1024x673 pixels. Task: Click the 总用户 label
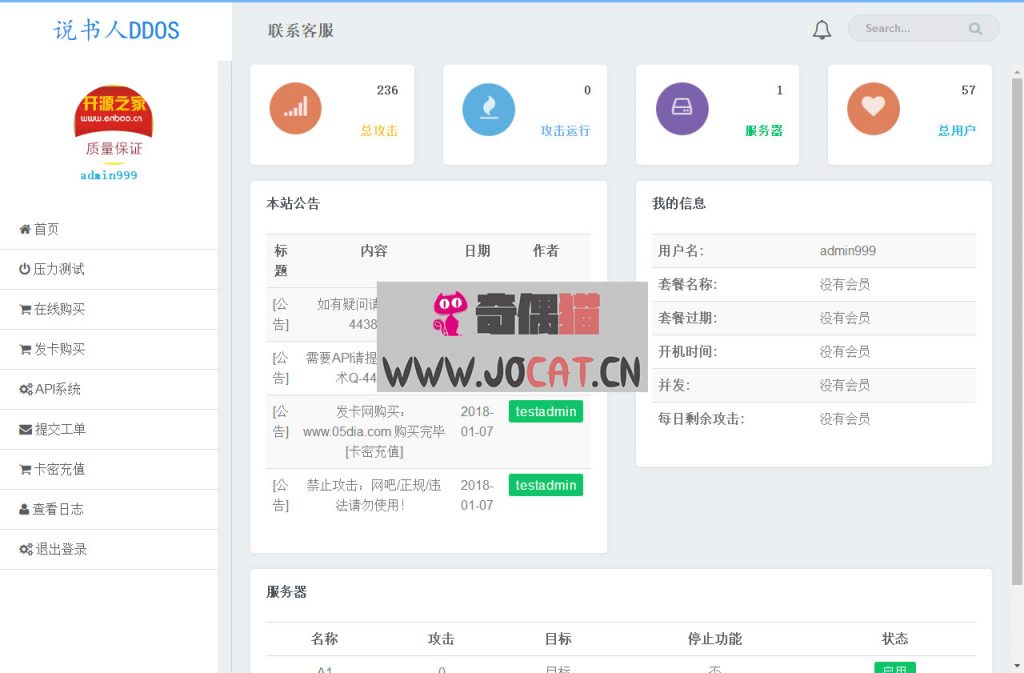pyautogui.click(x=956, y=131)
